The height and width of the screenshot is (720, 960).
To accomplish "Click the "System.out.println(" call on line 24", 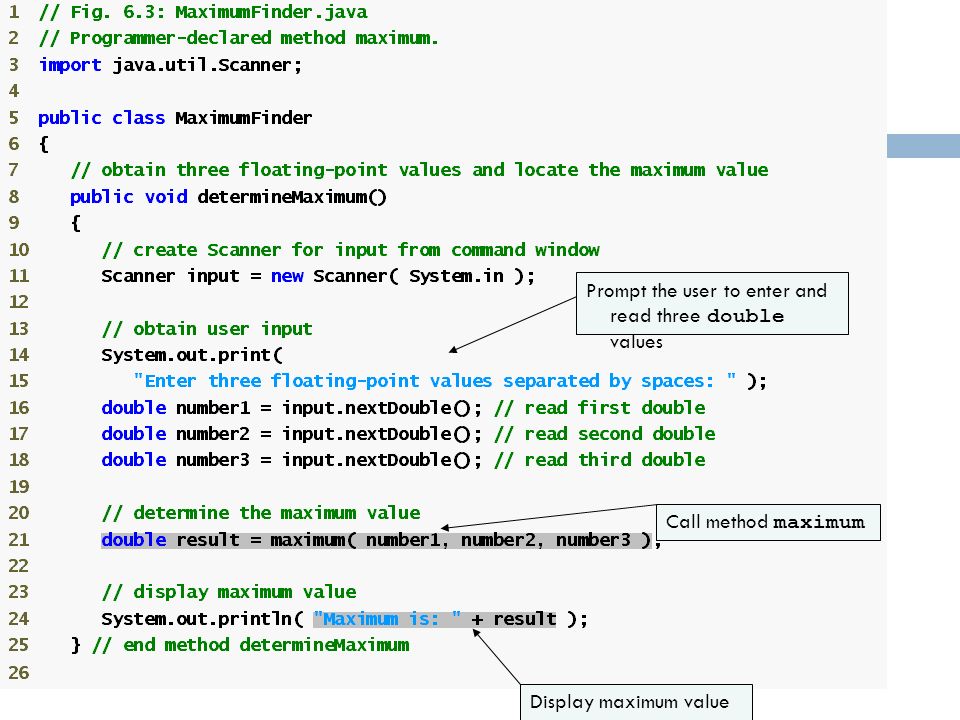I will tap(203, 619).
